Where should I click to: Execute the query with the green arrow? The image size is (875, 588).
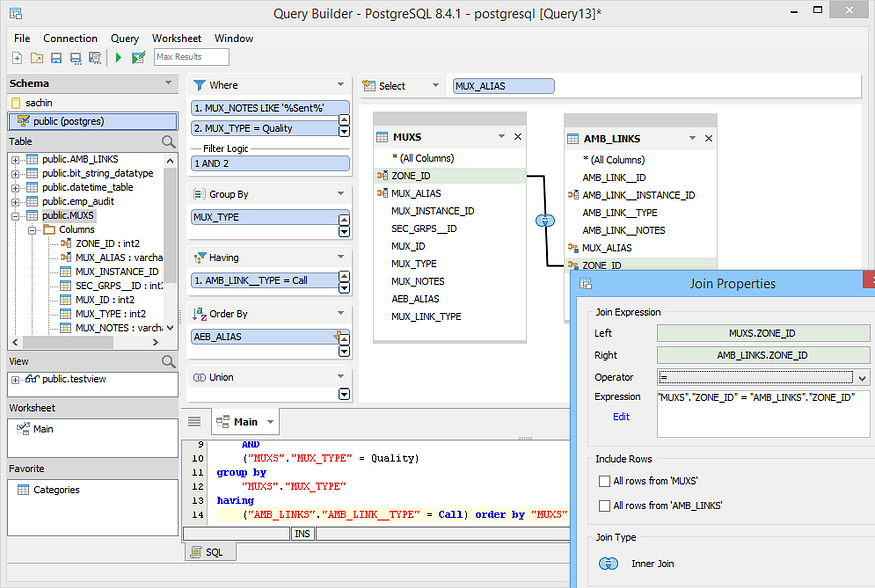tap(117, 57)
